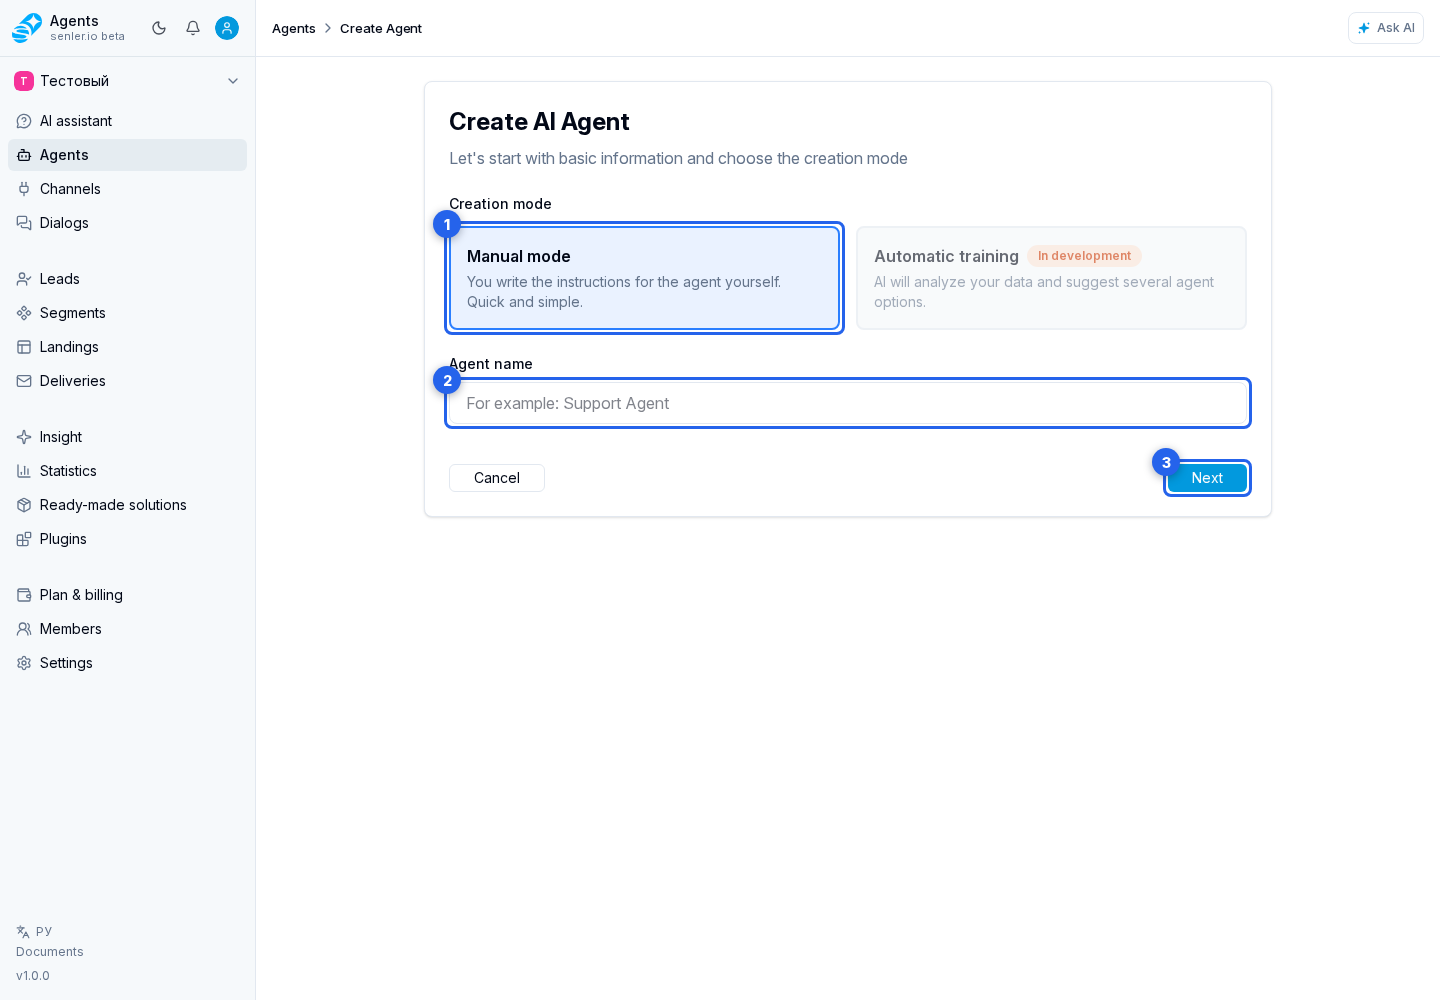Click the language translate icon
The image size is (1440, 1000).
click(23, 932)
